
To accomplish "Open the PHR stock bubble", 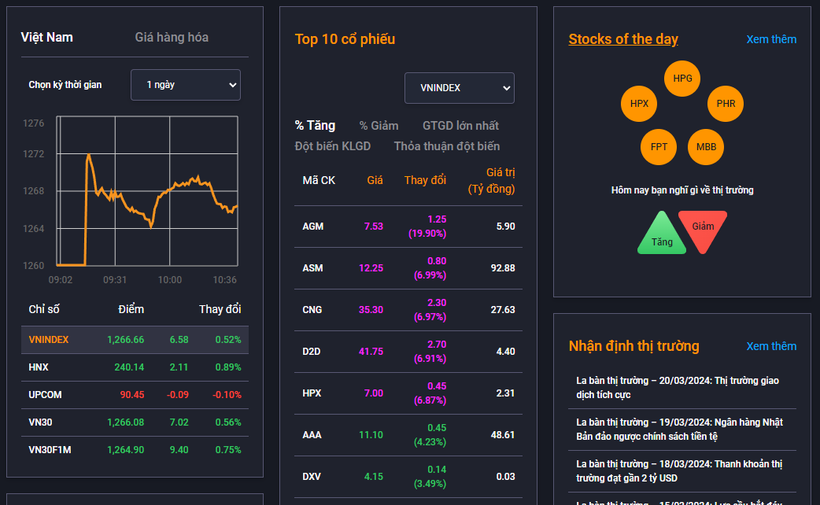I will (725, 103).
